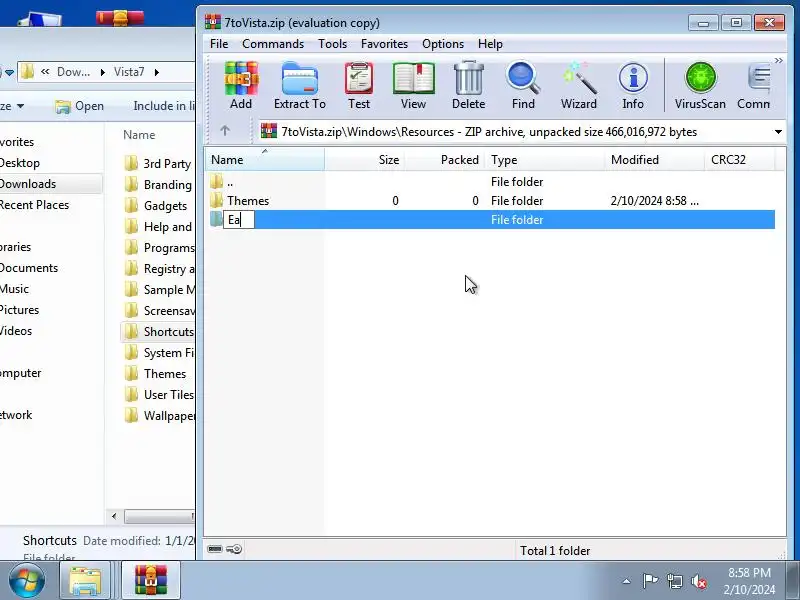Select the parent '..' folder row

[x=492, y=182]
